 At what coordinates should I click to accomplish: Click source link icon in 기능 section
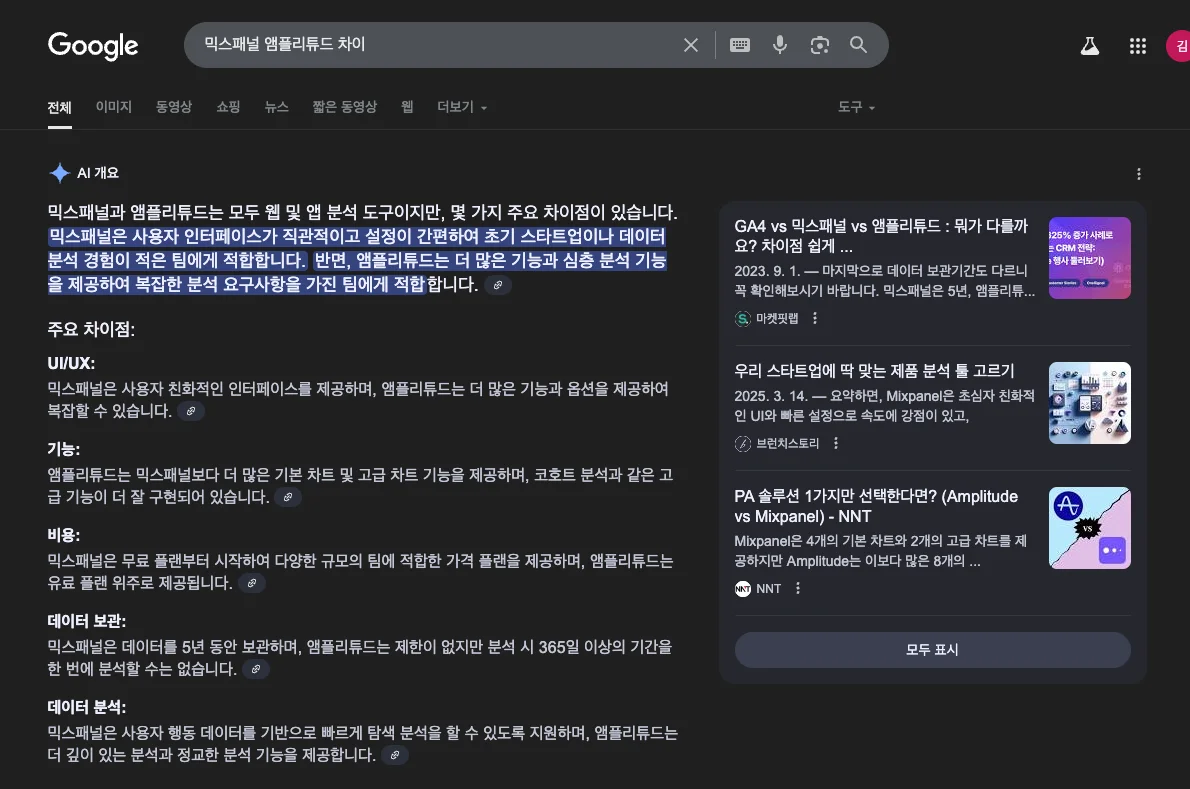(x=288, y=498)
